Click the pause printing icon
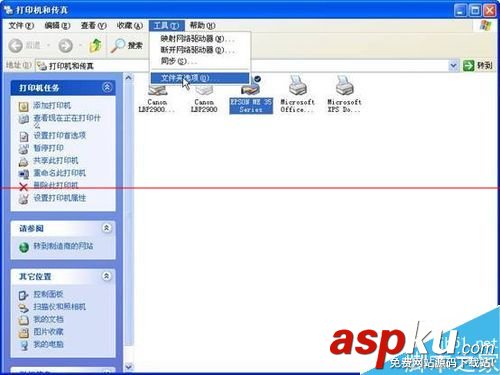Viewport: 500px width, 375px height. (24, 149)
